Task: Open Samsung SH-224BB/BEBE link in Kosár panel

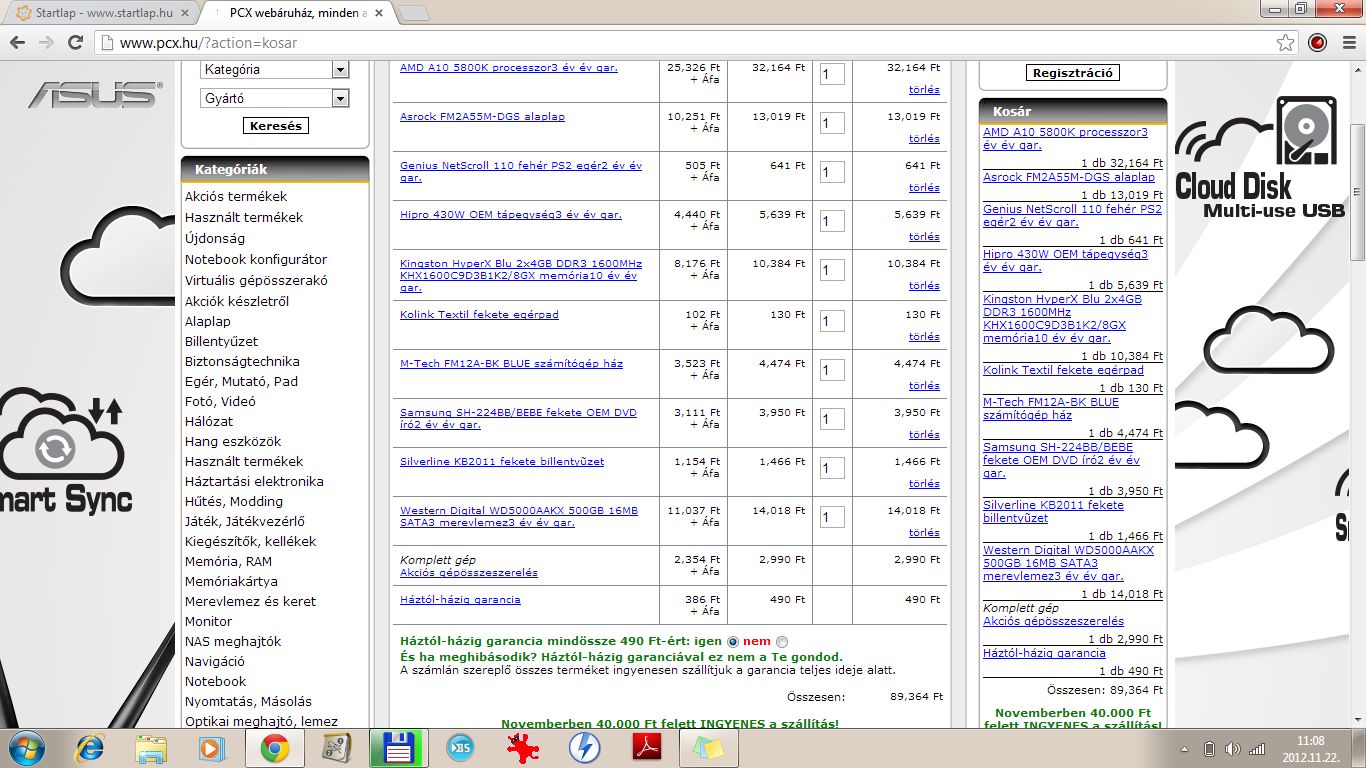Action: point(1061,460)
